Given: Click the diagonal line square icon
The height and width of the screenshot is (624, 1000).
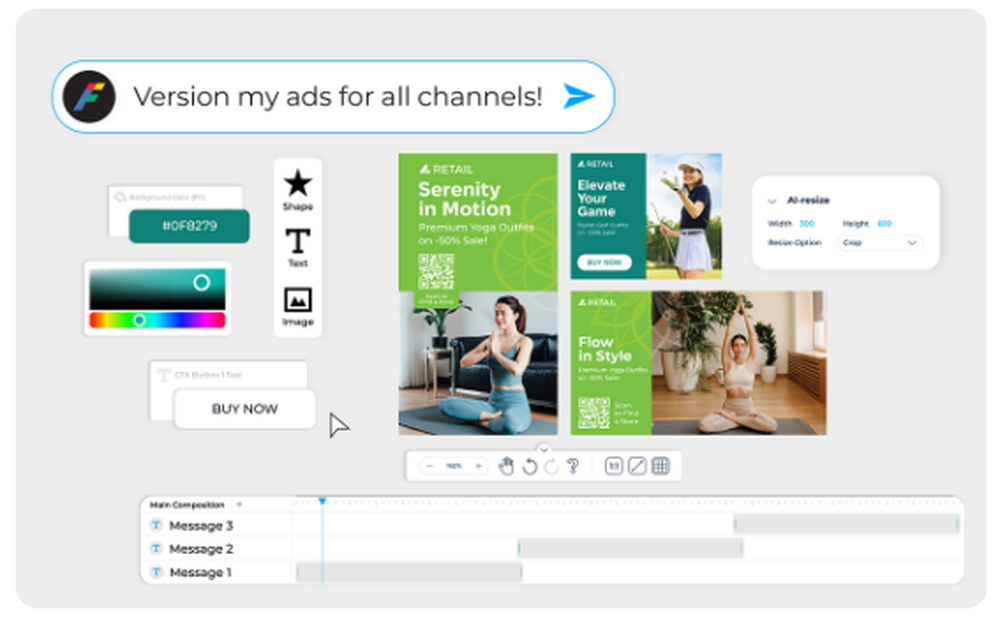Looking at the screenshot, I should 637,466.
